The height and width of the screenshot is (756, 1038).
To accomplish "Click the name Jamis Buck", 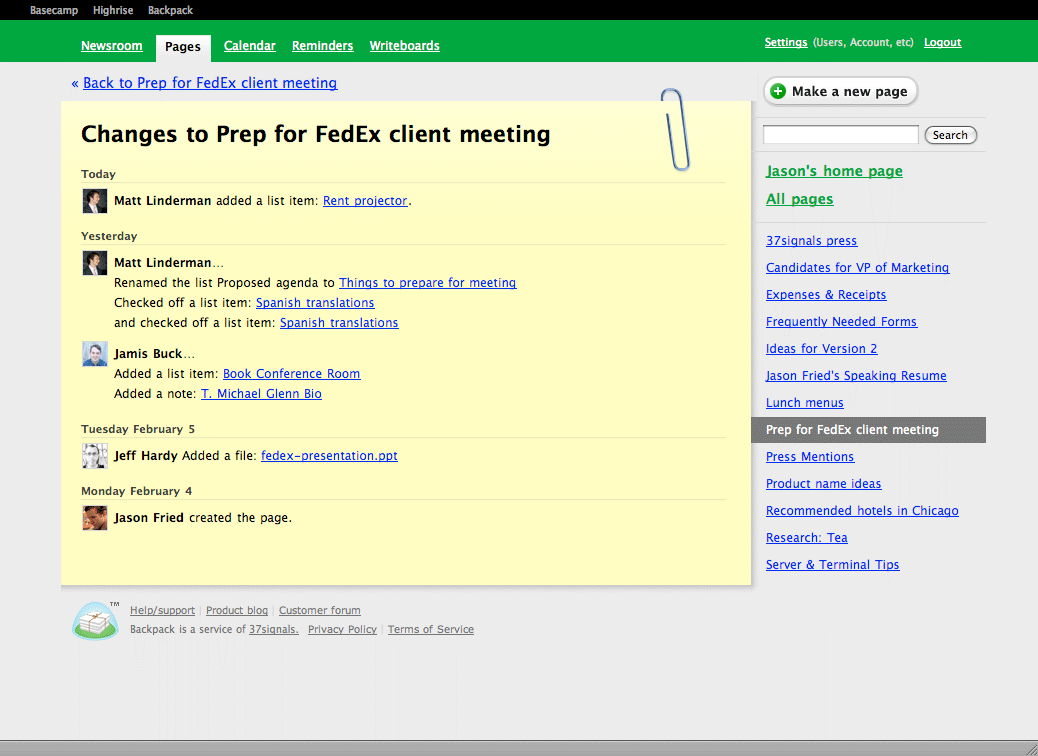I will pyautogui.click(x=148, y=354).
